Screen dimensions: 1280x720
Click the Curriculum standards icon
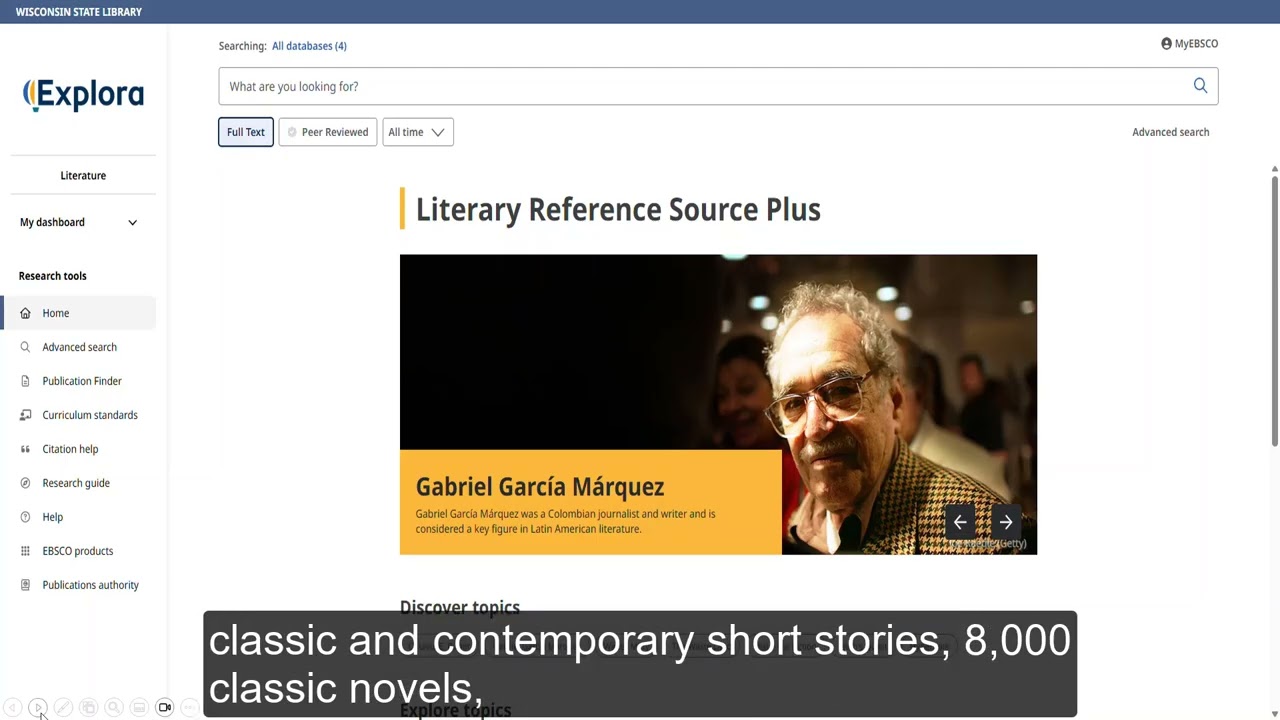pyautogui.click(x=25, y=415)
